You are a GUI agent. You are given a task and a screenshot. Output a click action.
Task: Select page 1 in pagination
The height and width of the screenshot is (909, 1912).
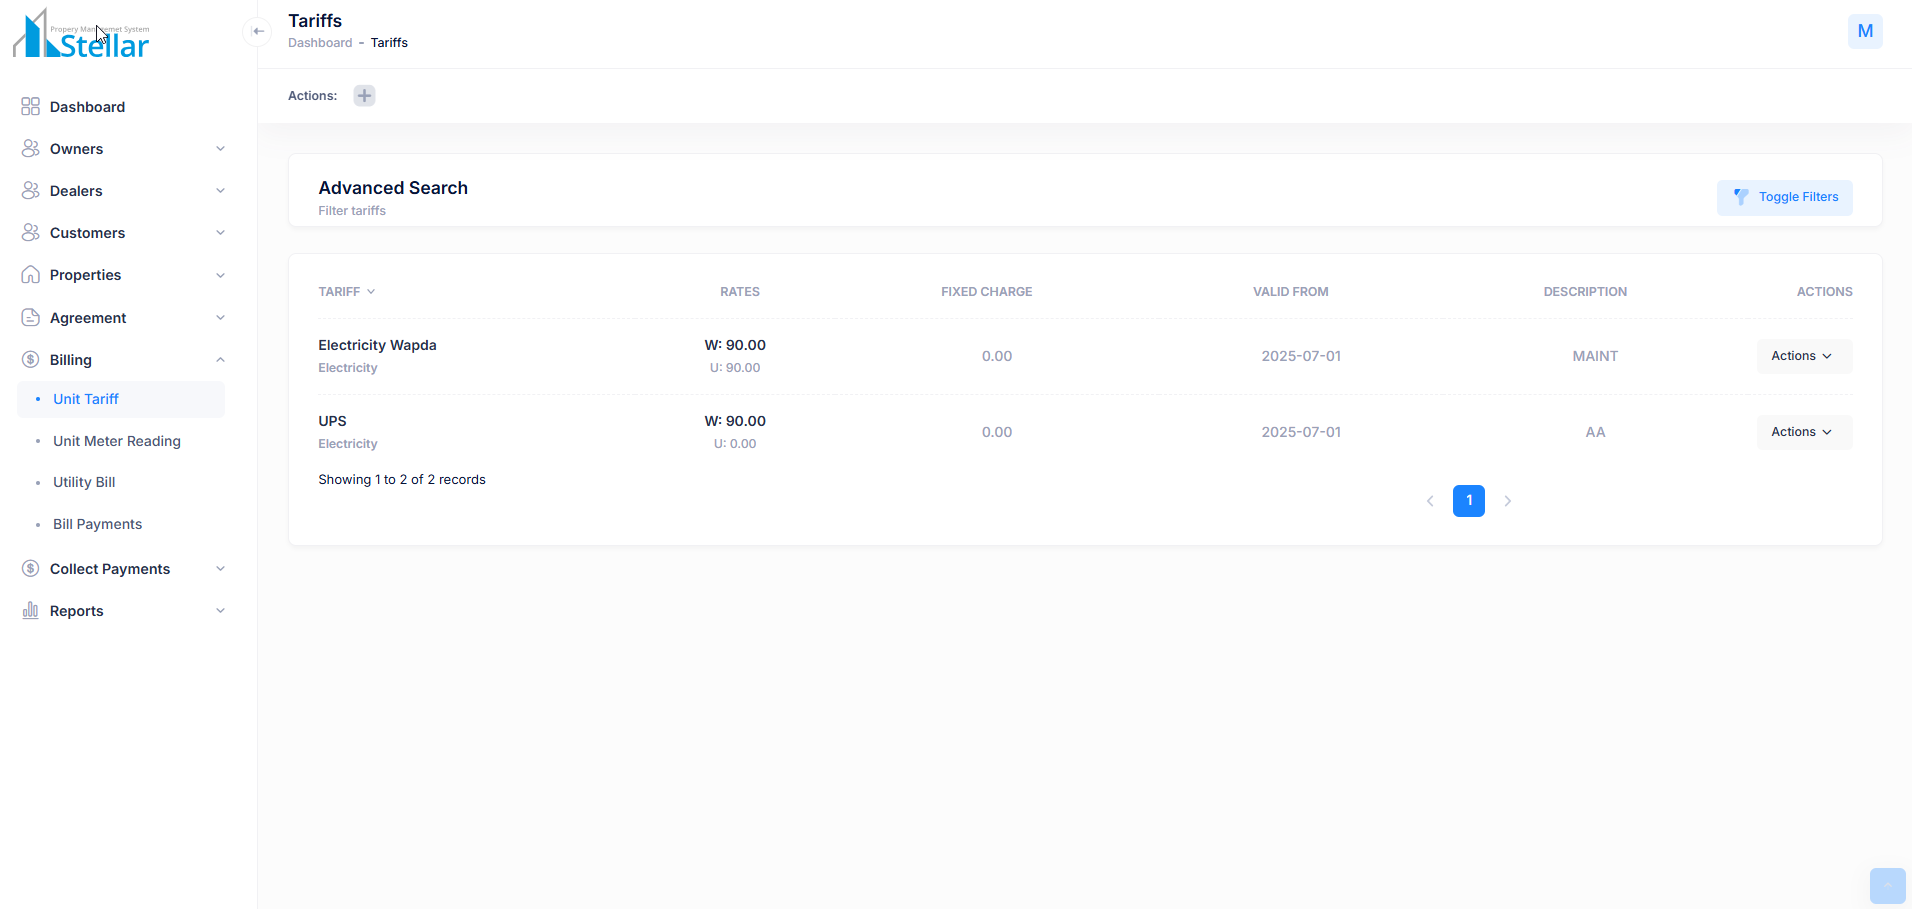coord(1468,501)
